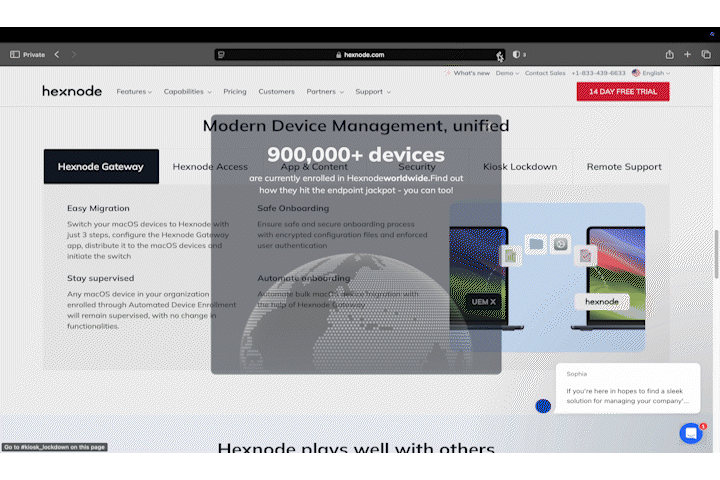Click the laptop illustration image
The height and width of the screenshot is (480, 720).
(x=547, y=277)
